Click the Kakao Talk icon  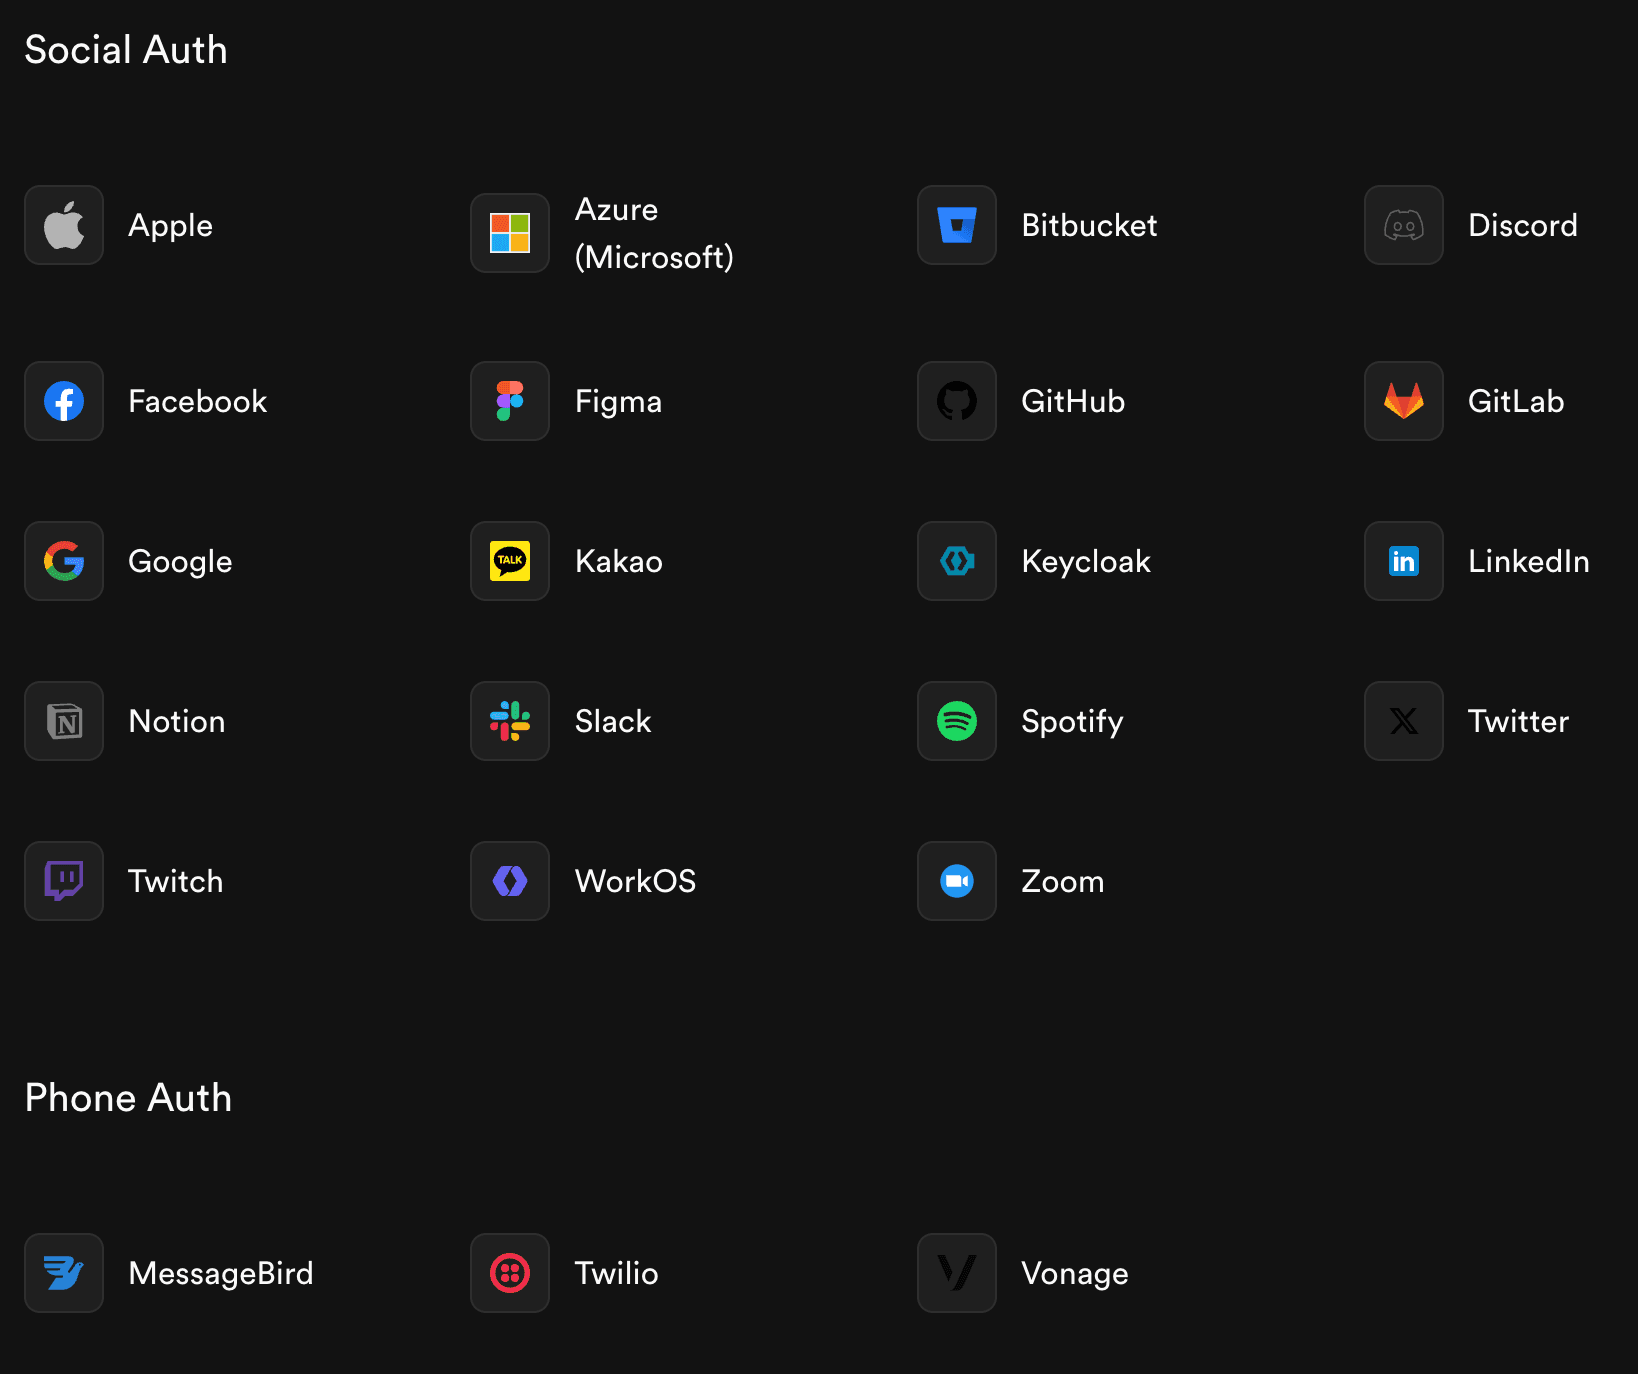pos(510,561)
